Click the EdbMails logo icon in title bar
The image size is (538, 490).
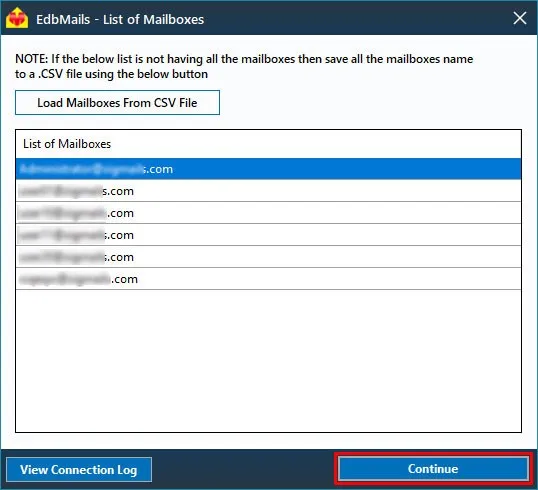pos(17,18)
